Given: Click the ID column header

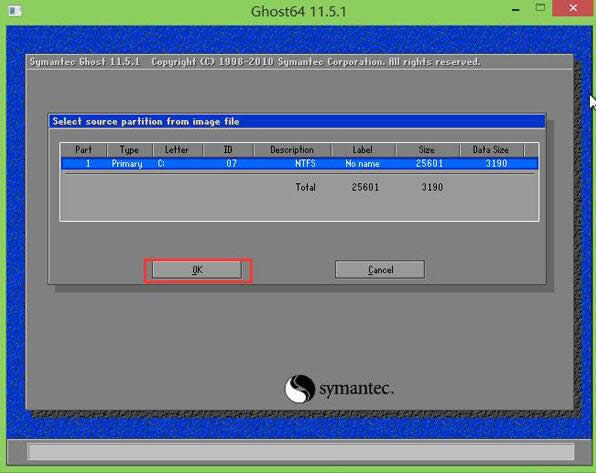Looking at the screenshot, I should [228, 150].
